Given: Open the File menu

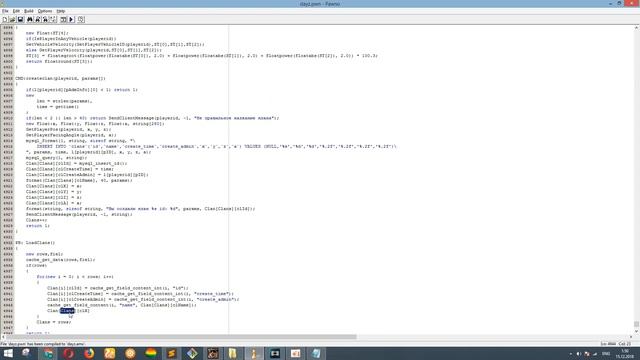Looking at the screenshot, I should pos(5,11).
